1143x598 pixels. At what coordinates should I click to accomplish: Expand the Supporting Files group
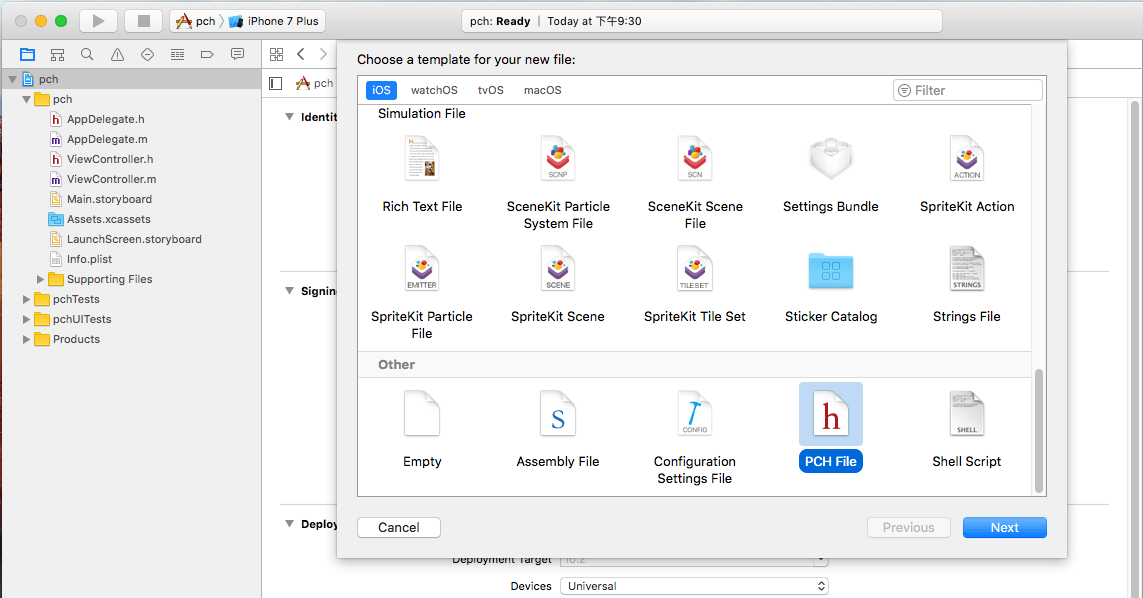(41, 279)
